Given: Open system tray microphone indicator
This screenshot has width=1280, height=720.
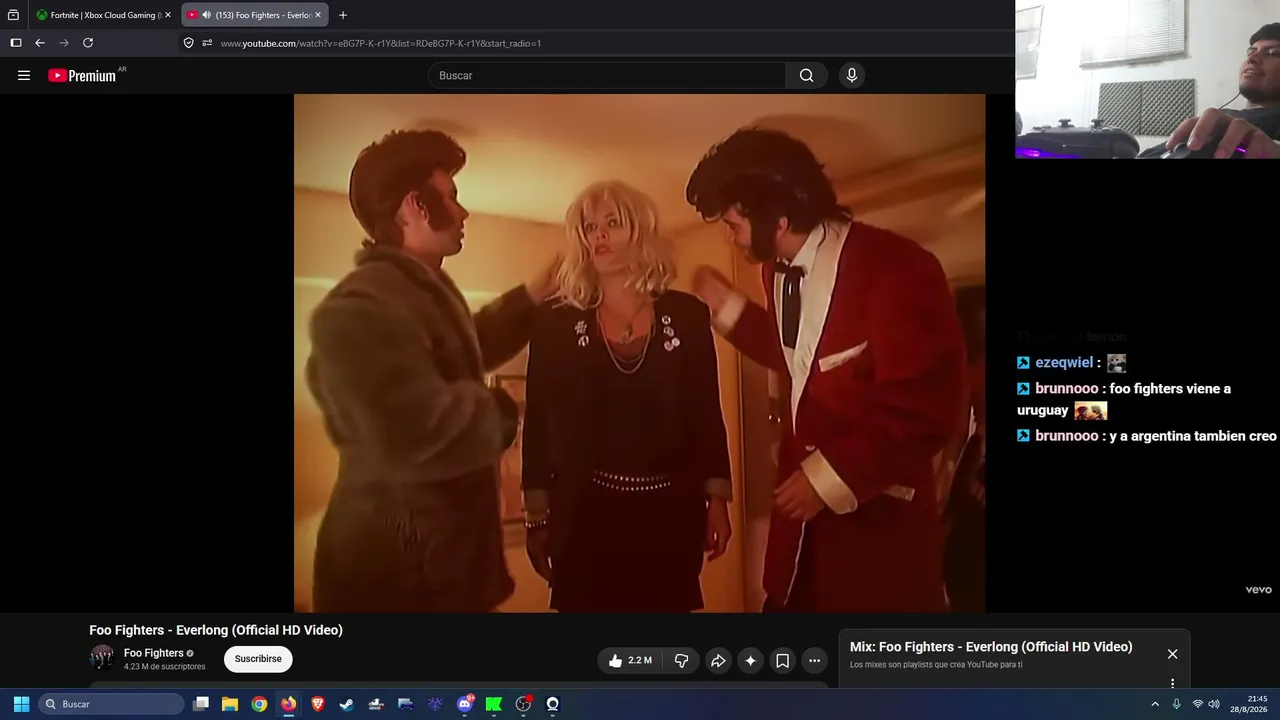Looking at the screenshot, I should [x=1176, y=704].
